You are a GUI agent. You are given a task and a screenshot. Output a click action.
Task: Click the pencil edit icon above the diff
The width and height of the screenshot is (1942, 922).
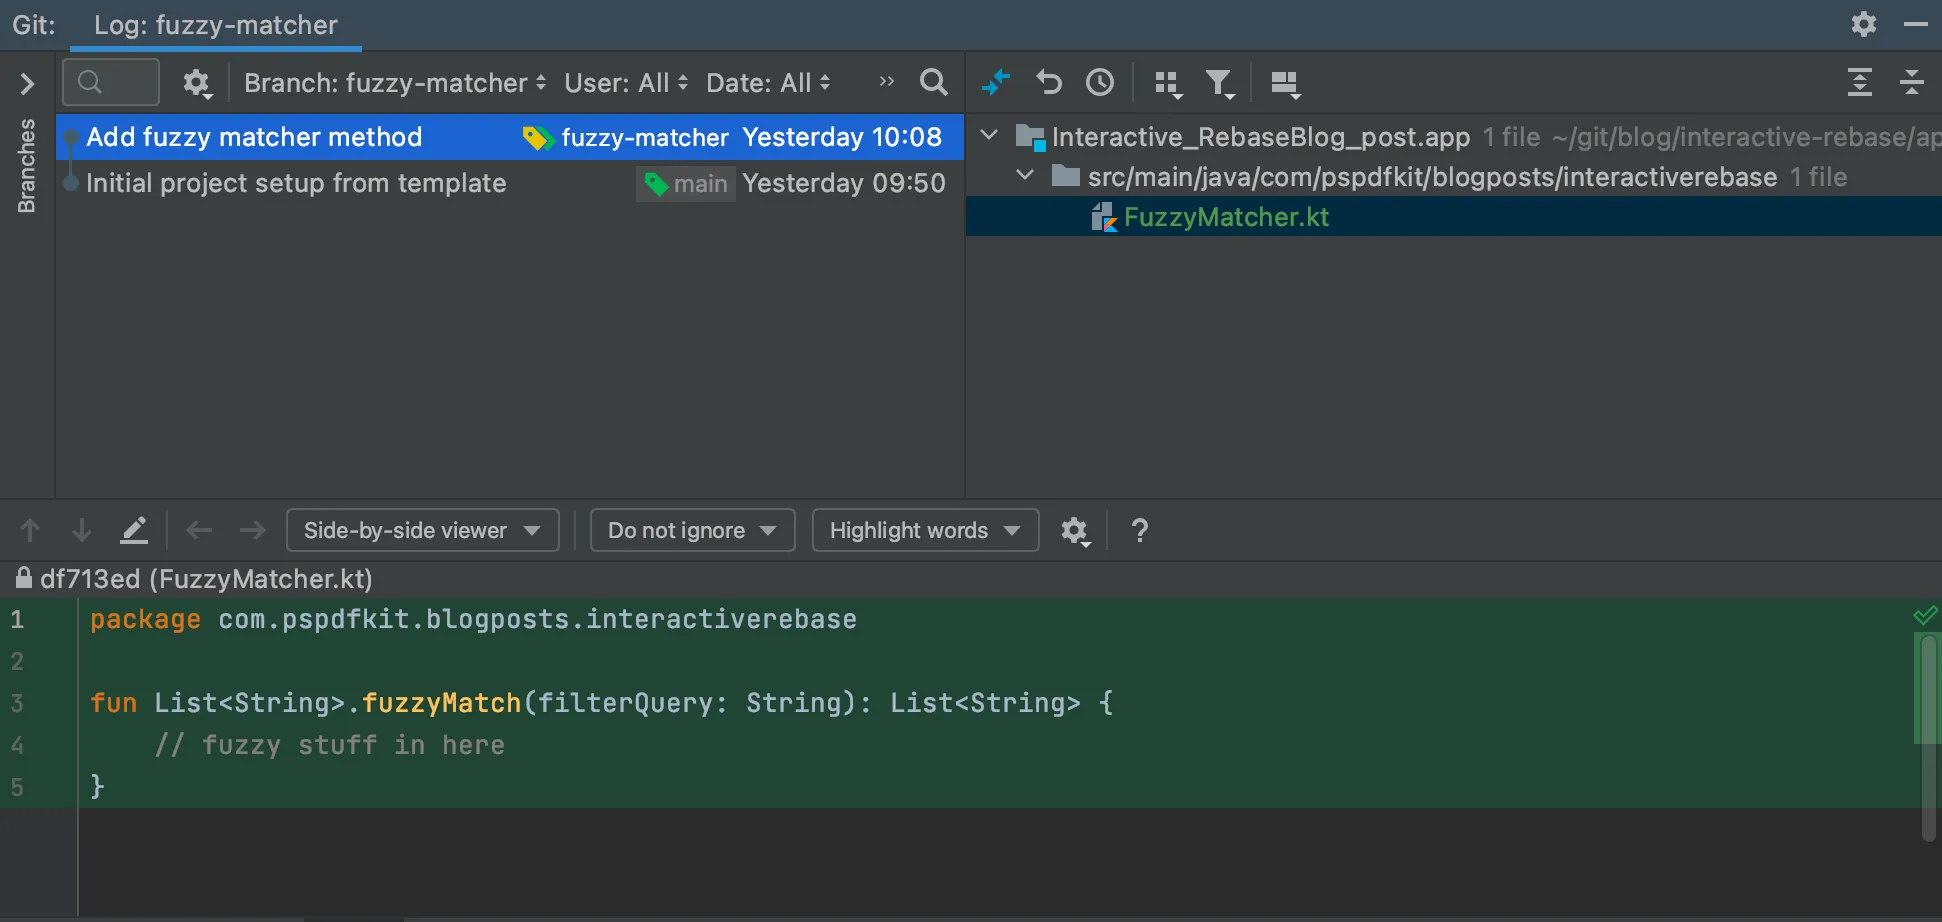(135, 530)
